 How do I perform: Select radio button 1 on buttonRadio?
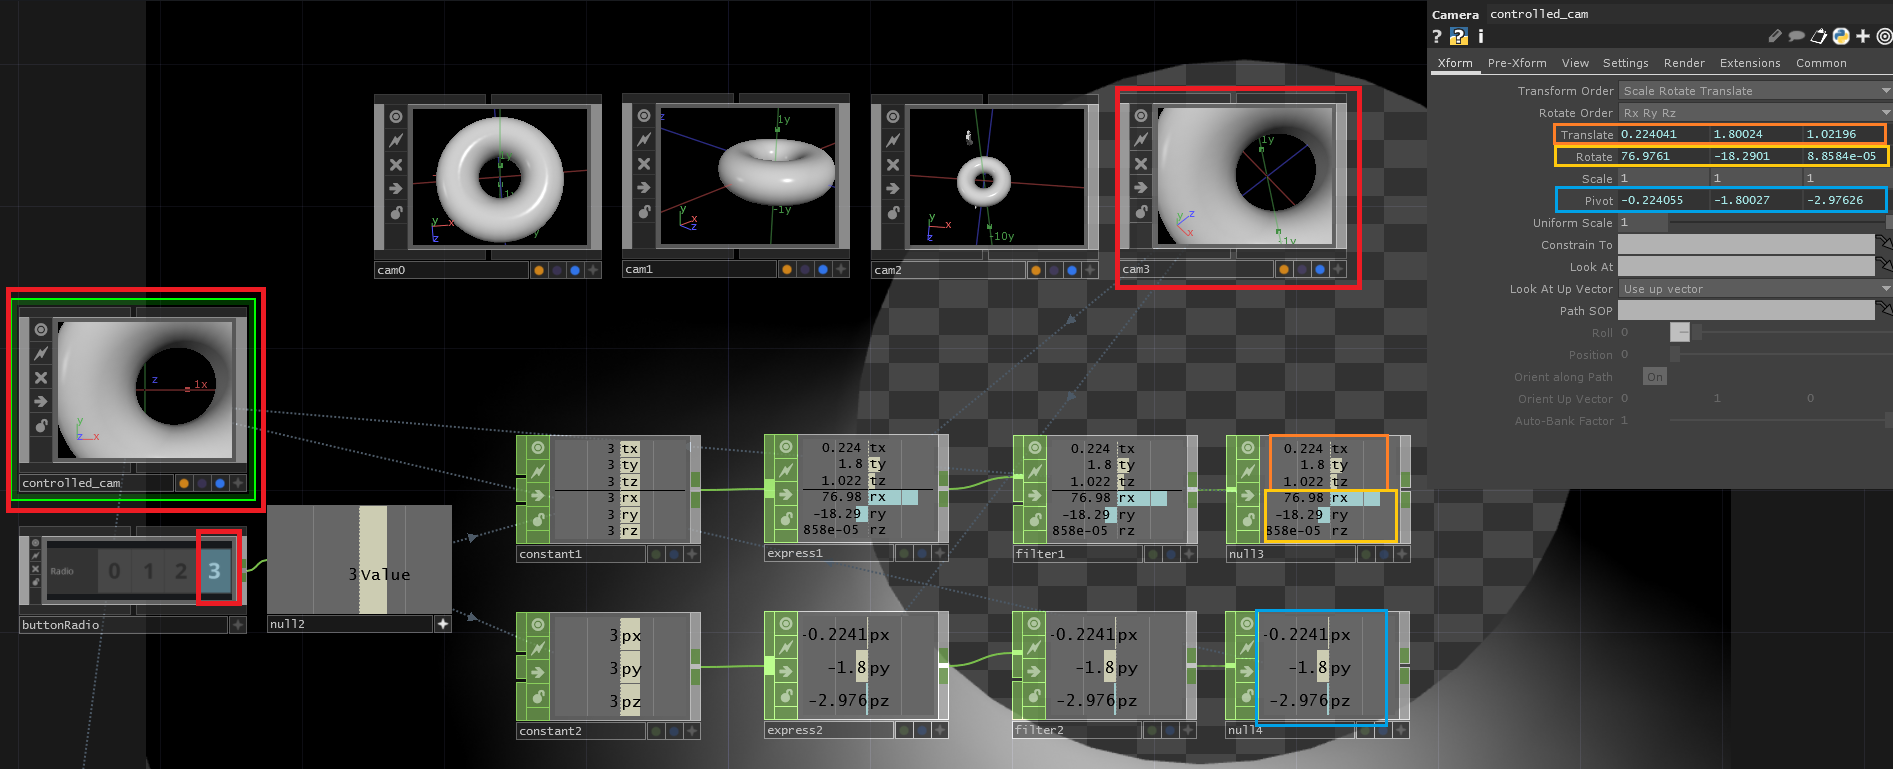pos(148,571)
